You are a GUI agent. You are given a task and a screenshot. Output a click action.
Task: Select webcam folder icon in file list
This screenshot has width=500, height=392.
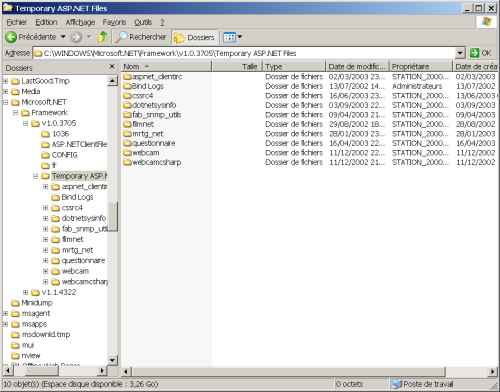(x=128, y=153)
